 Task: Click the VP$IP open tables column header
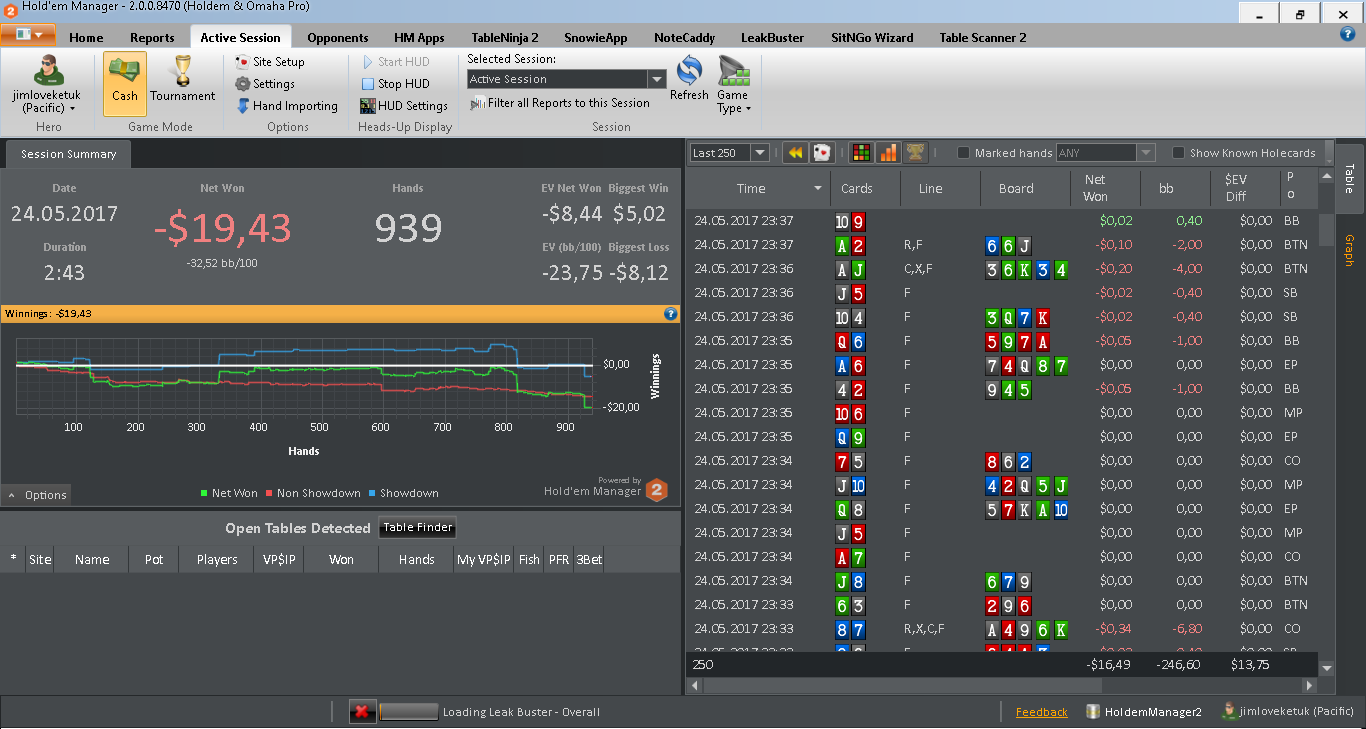tap(279, 559)
